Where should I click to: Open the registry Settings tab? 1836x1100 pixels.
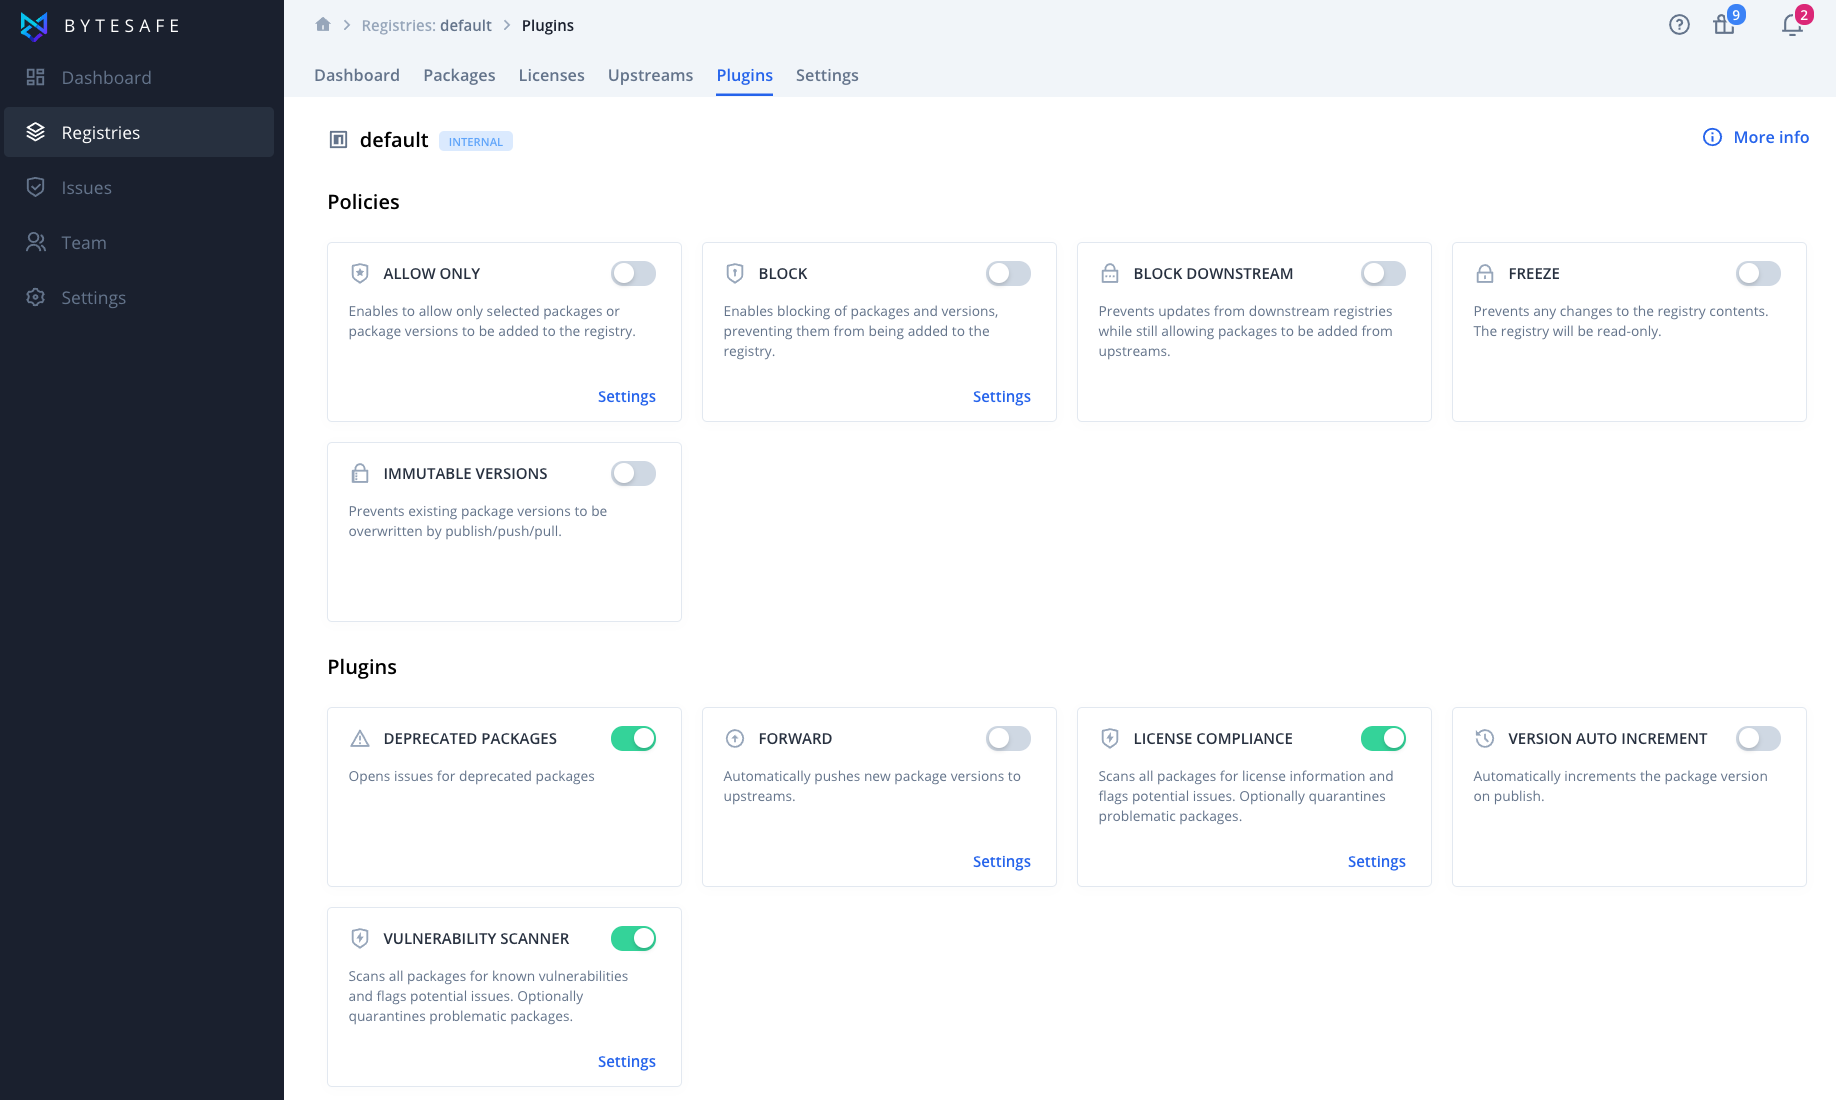pyautogui.click(x=827, y=75)
